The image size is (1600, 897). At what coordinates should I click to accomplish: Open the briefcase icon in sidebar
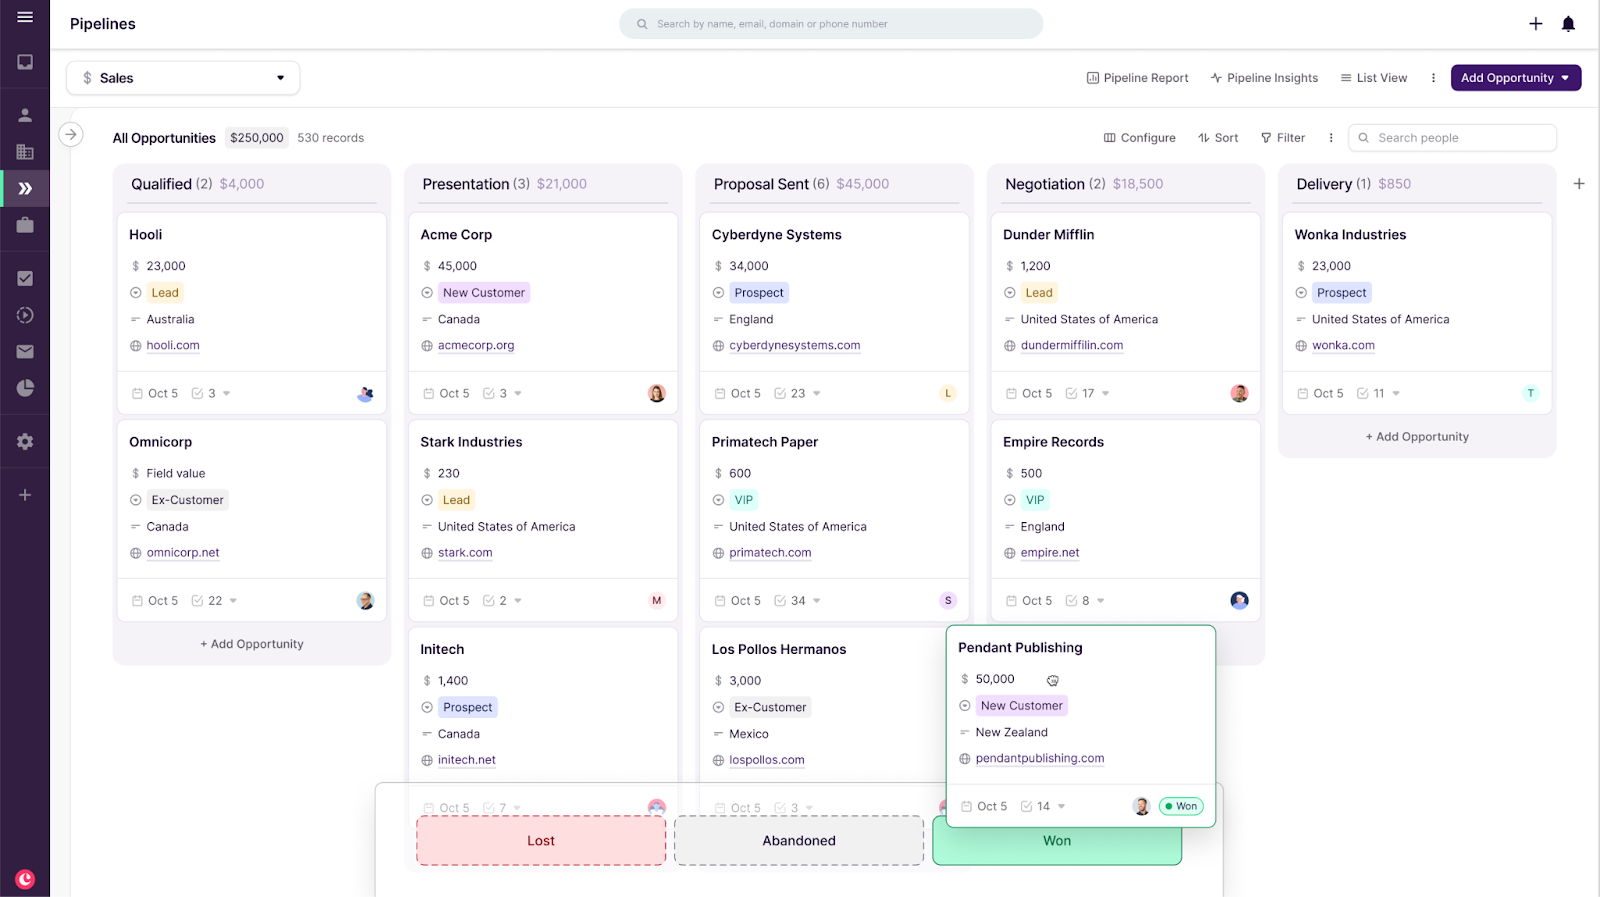(25, 225)
